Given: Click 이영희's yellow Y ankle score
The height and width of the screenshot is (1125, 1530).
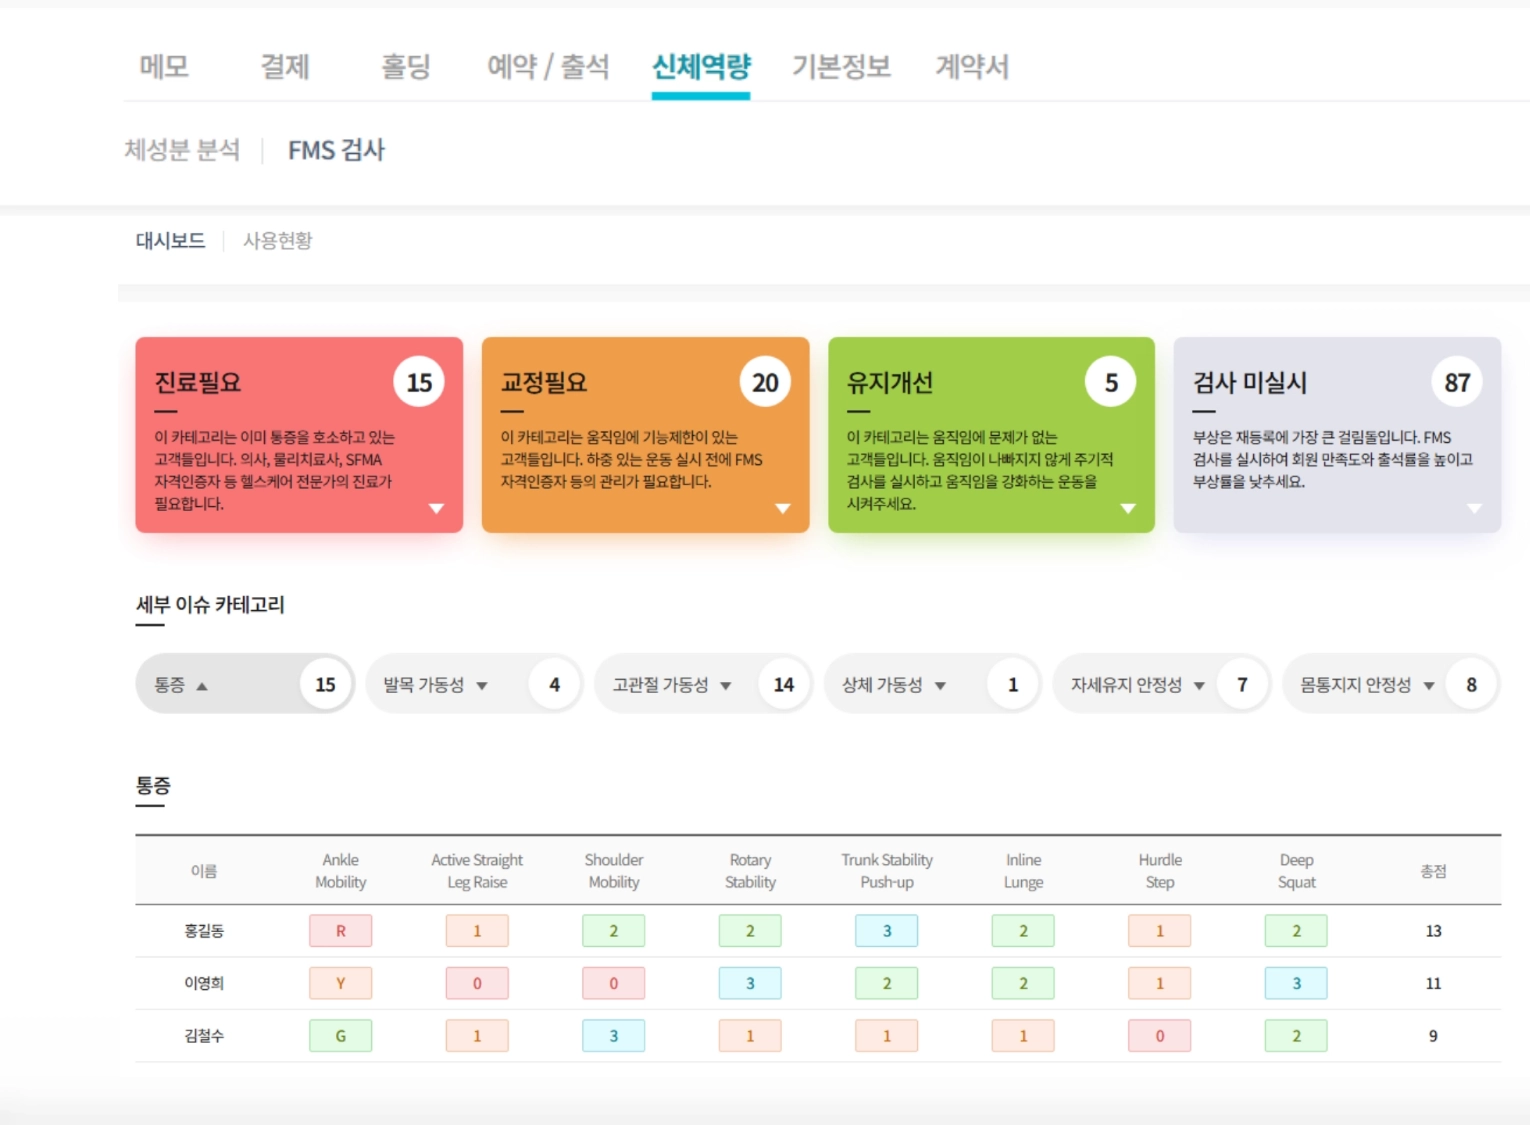Looking at the screenshot, I should (341, 983).
